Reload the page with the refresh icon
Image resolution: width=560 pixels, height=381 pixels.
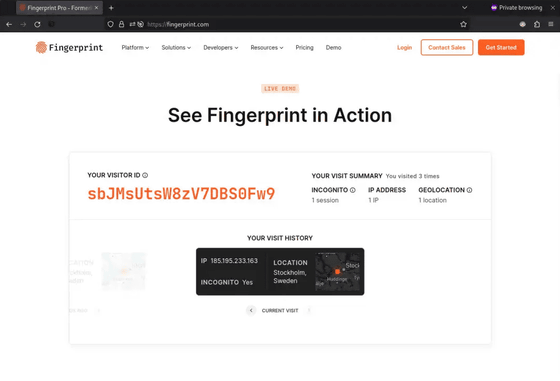37,24
